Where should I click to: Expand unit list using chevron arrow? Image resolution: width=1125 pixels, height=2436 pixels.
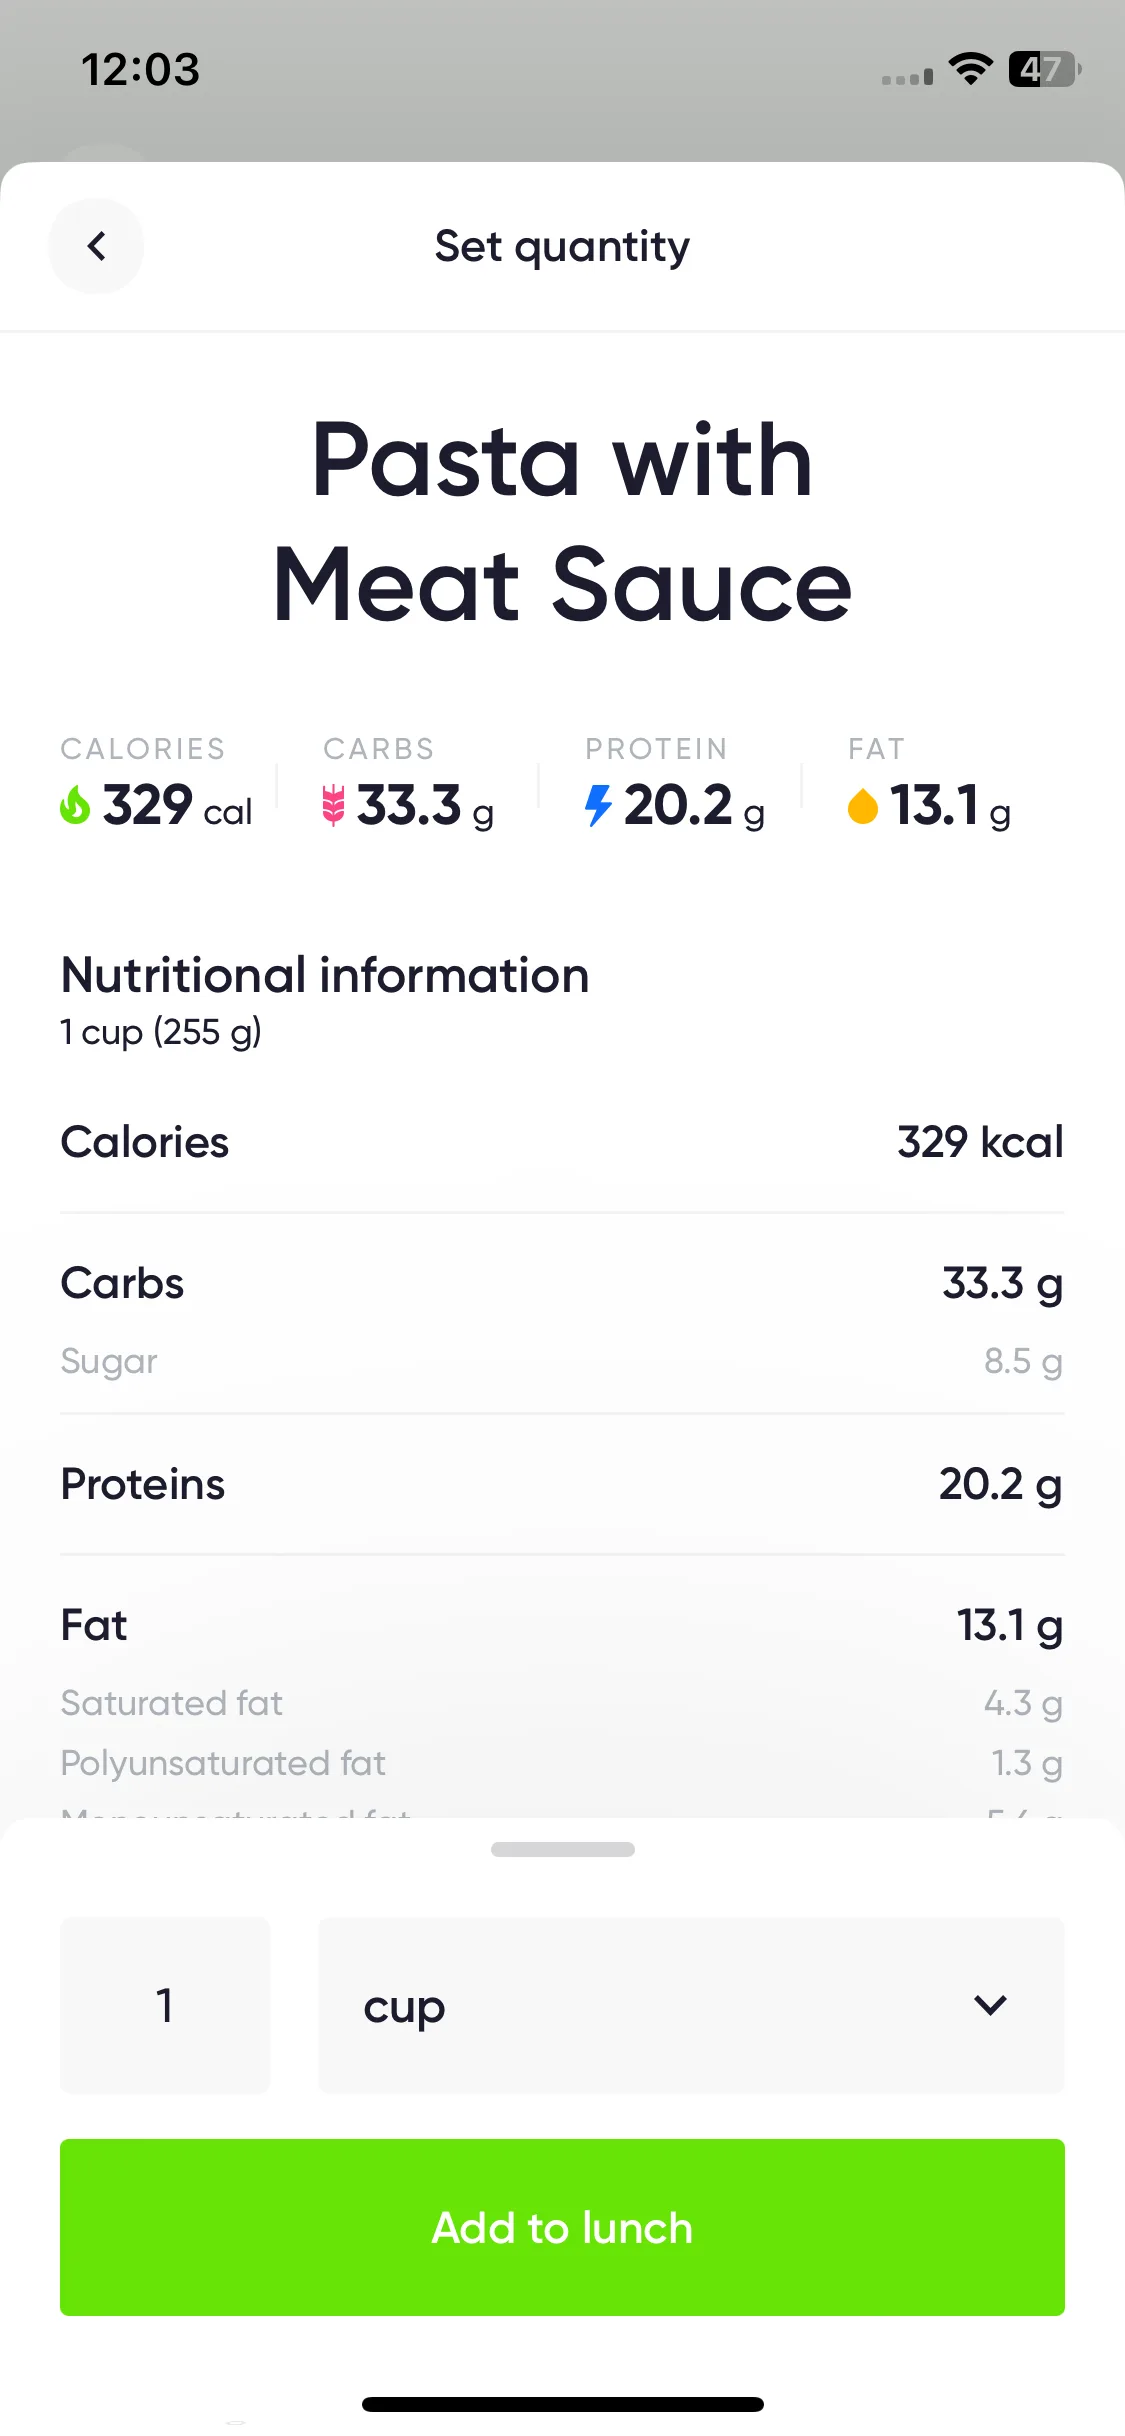990,2005
